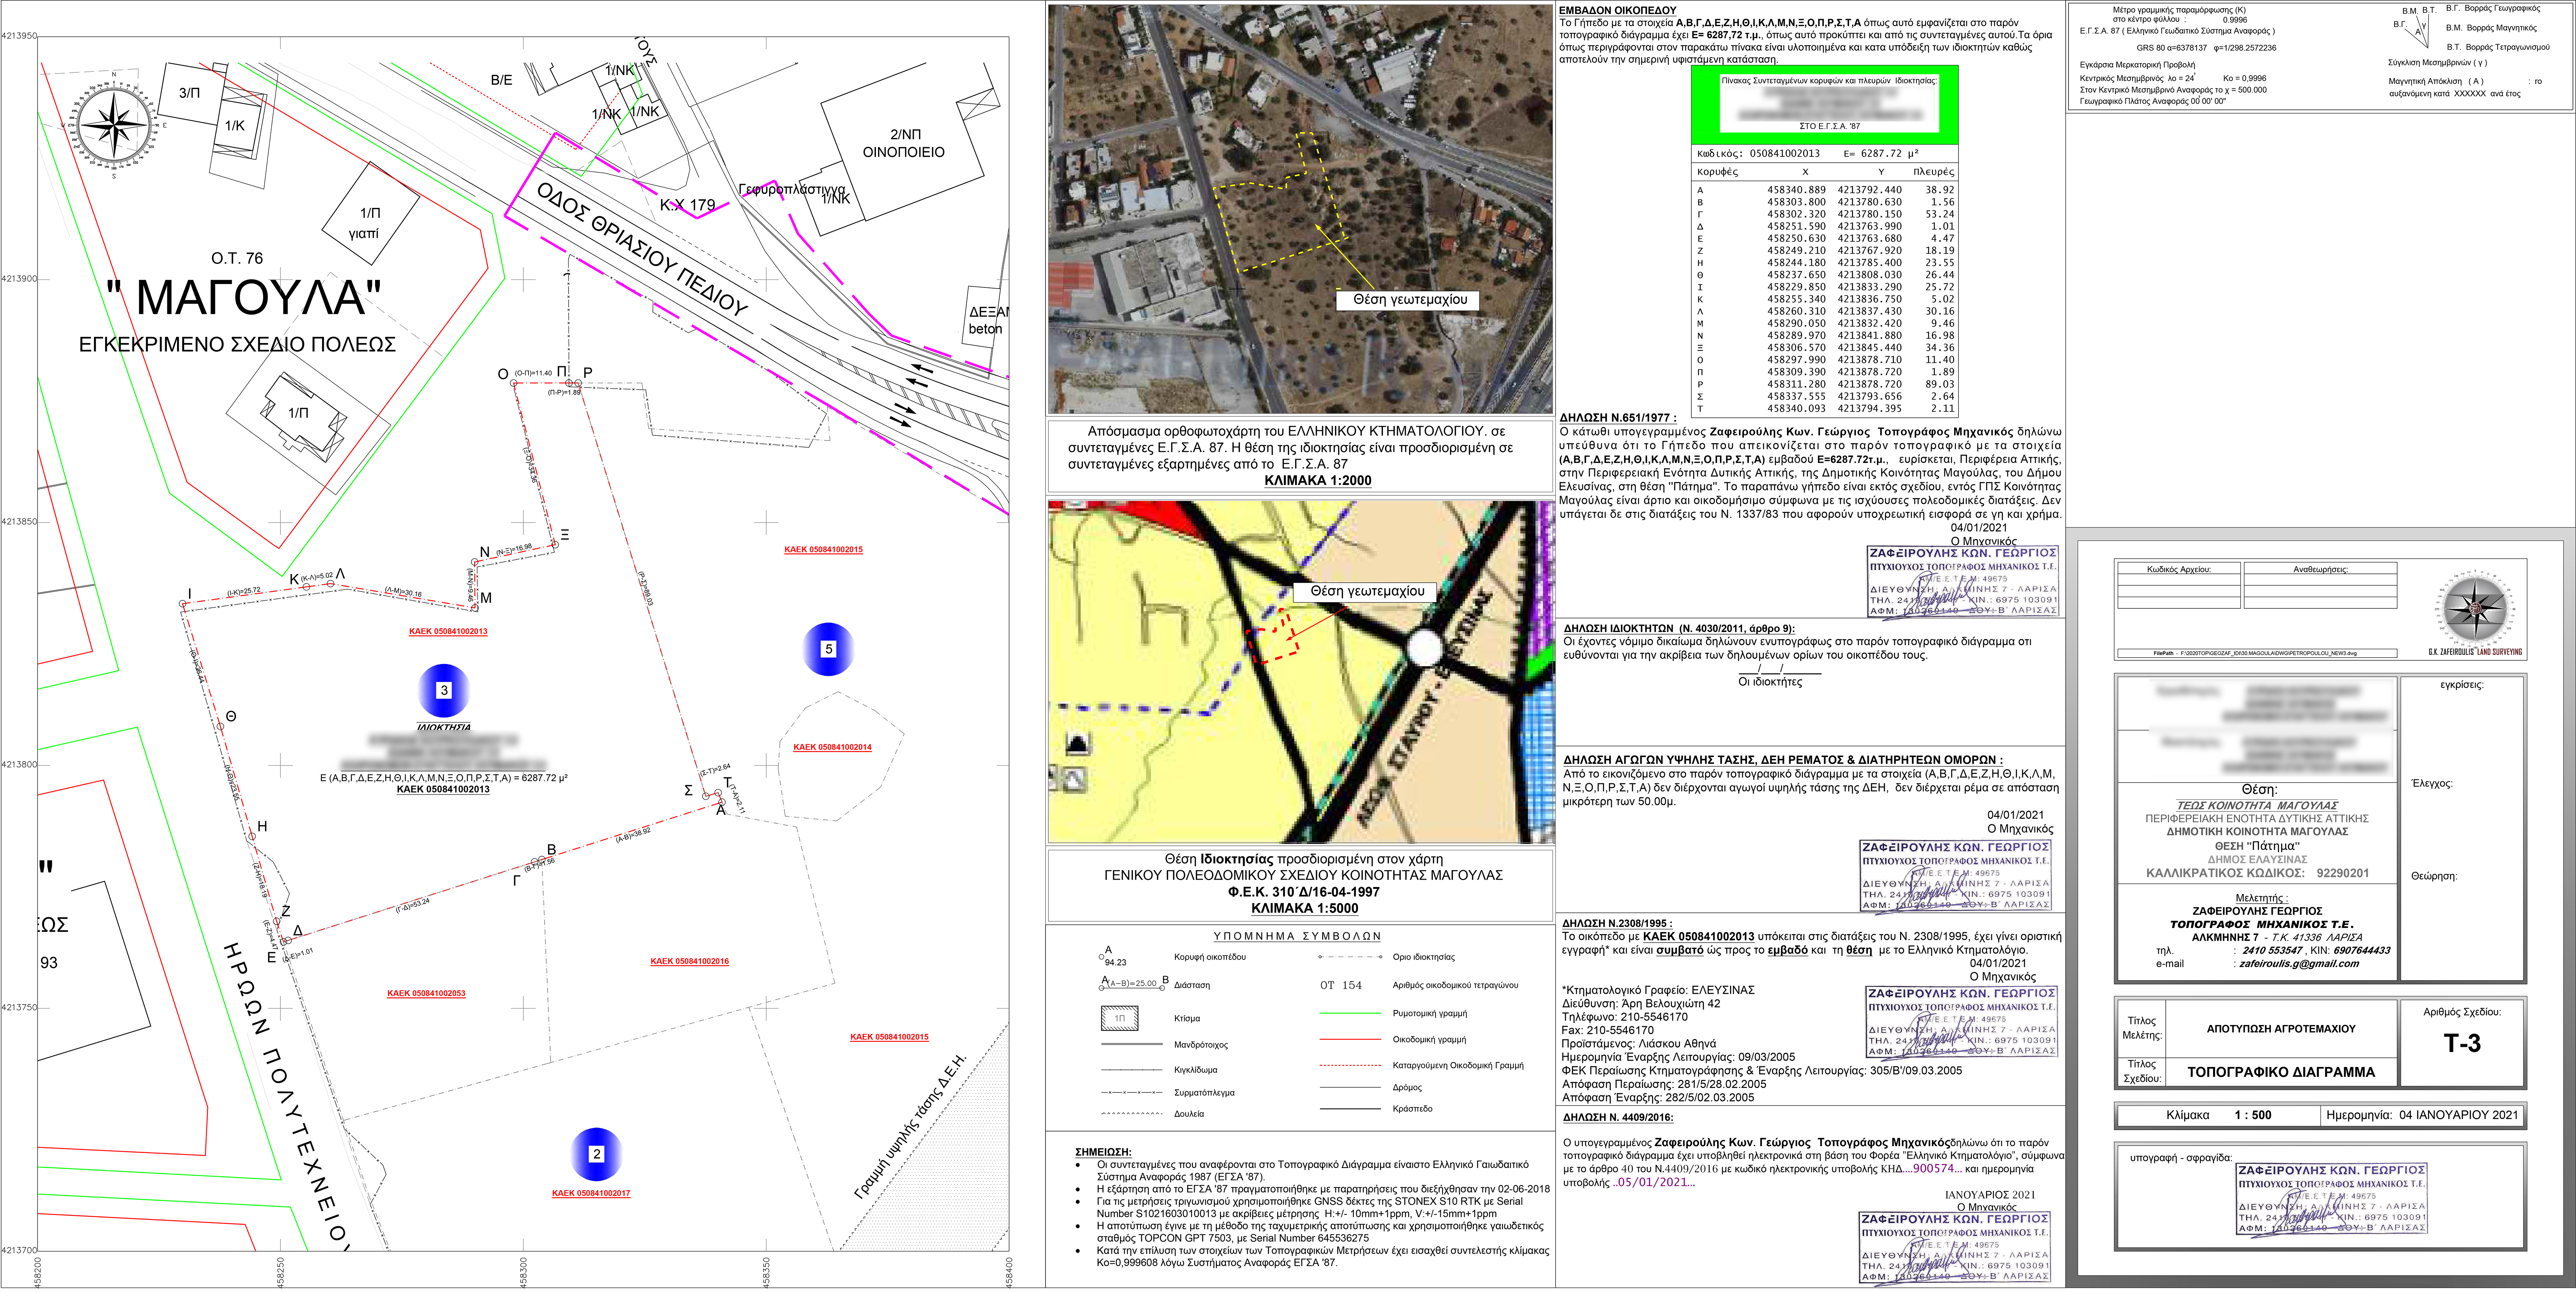Click the ΔΗΛΩΣΗ Ν.2308/1995 heading
Screen dimensions: 2576x1293
[1617, 923]
